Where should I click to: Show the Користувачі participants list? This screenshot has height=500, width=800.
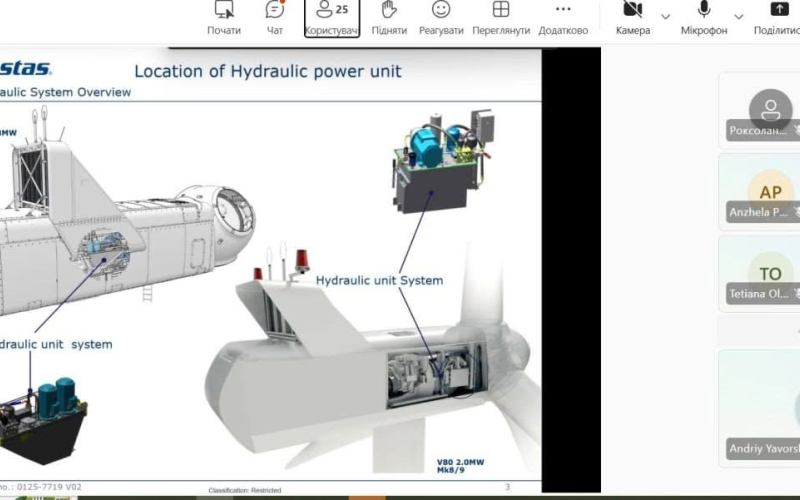click(x=332, y=18)
